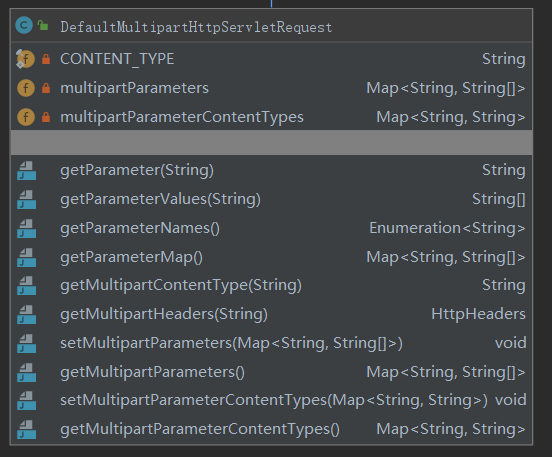Click the field icon next to CONTENT_TYPE
Image resolution: width=552 pixels, height=457 pixels.
(x=25, y=59)
